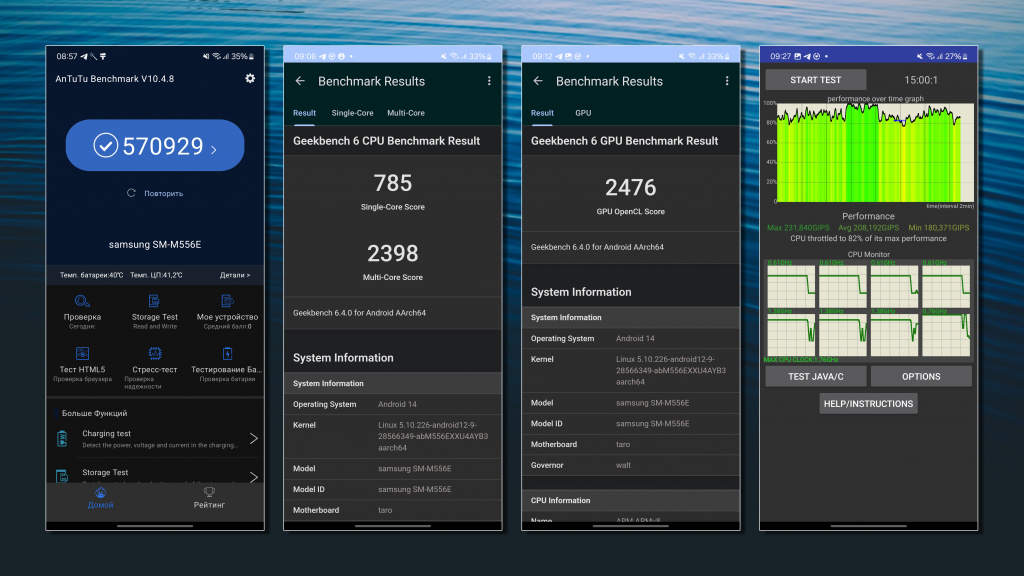
Task: Open Storage Test list row chevron
Action: click(x=253, y=476)
